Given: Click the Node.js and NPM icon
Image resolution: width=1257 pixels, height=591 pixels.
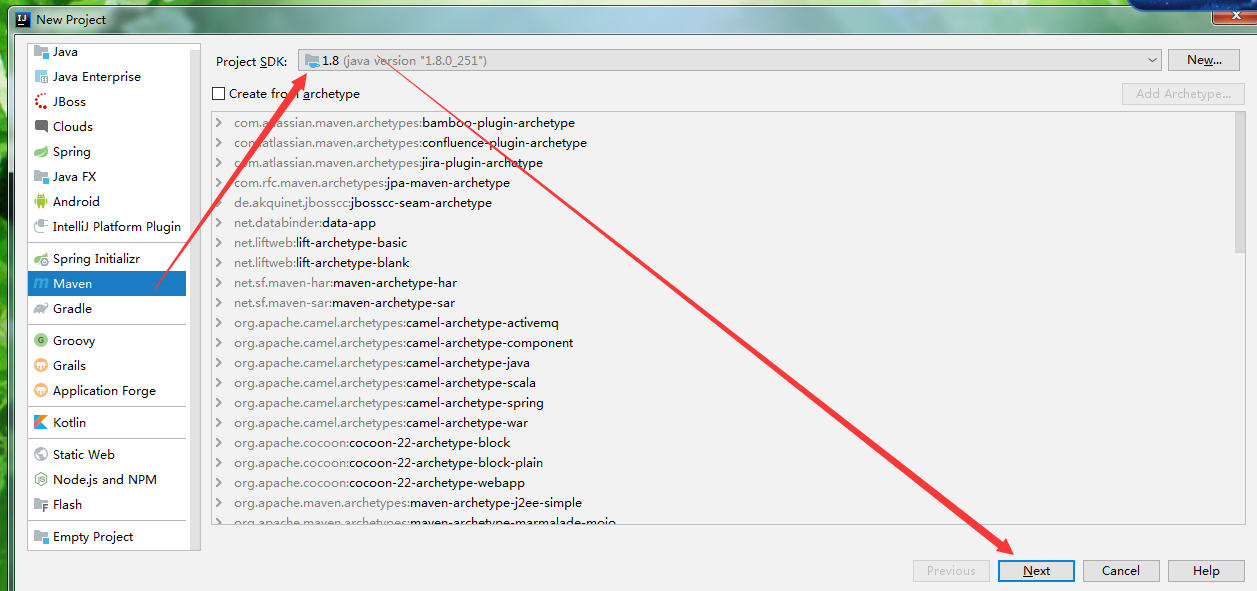Looking at the screenshot, I should (41, 480).
